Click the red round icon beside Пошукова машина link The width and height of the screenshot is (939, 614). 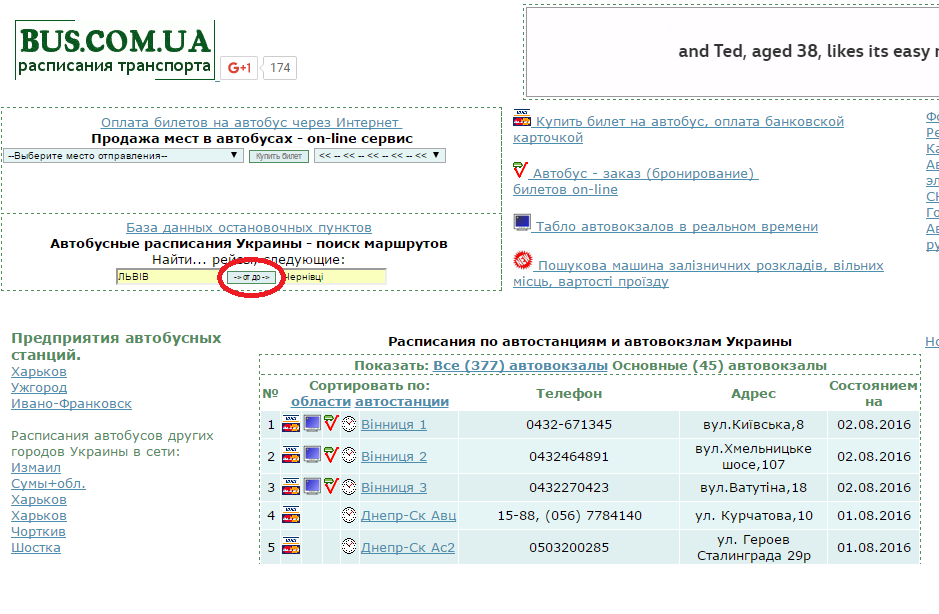[x=523, y=260]
